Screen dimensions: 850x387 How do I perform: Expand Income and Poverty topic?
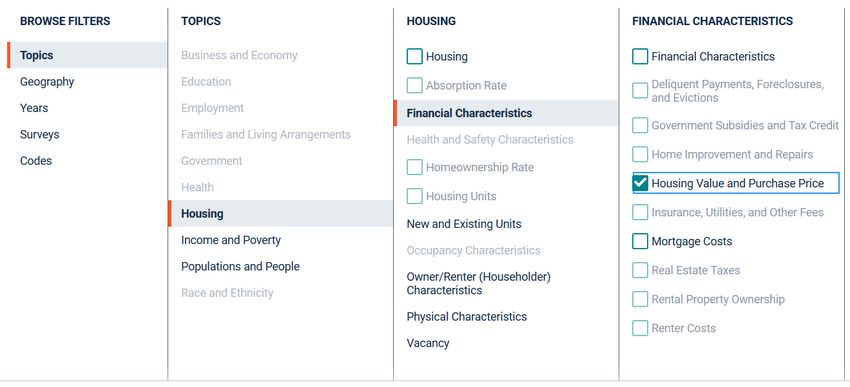pos(231,240)
